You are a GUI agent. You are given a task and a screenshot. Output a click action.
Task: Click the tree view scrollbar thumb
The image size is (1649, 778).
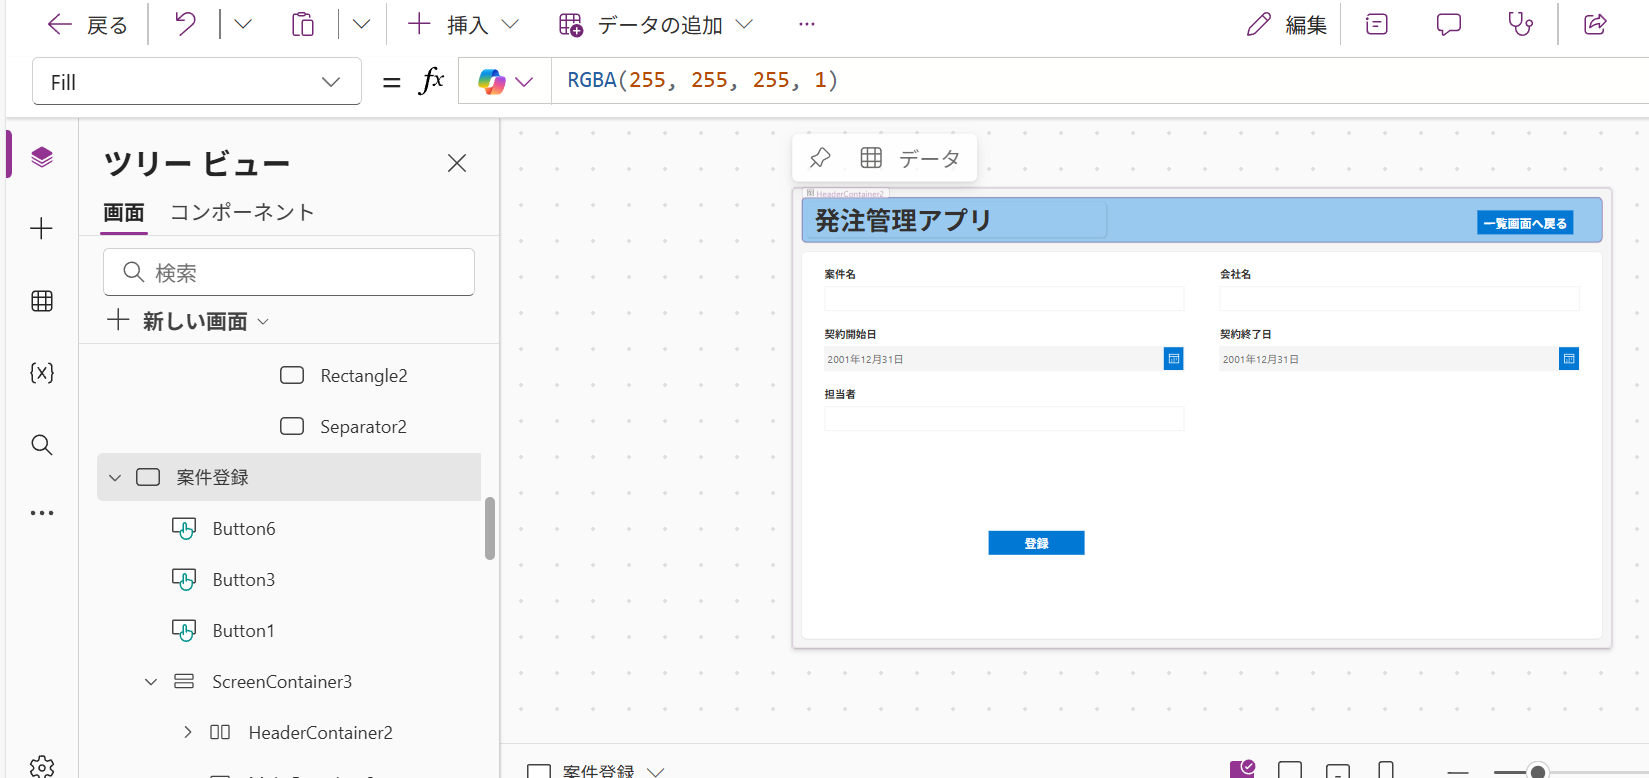click(x=490, y=528)
